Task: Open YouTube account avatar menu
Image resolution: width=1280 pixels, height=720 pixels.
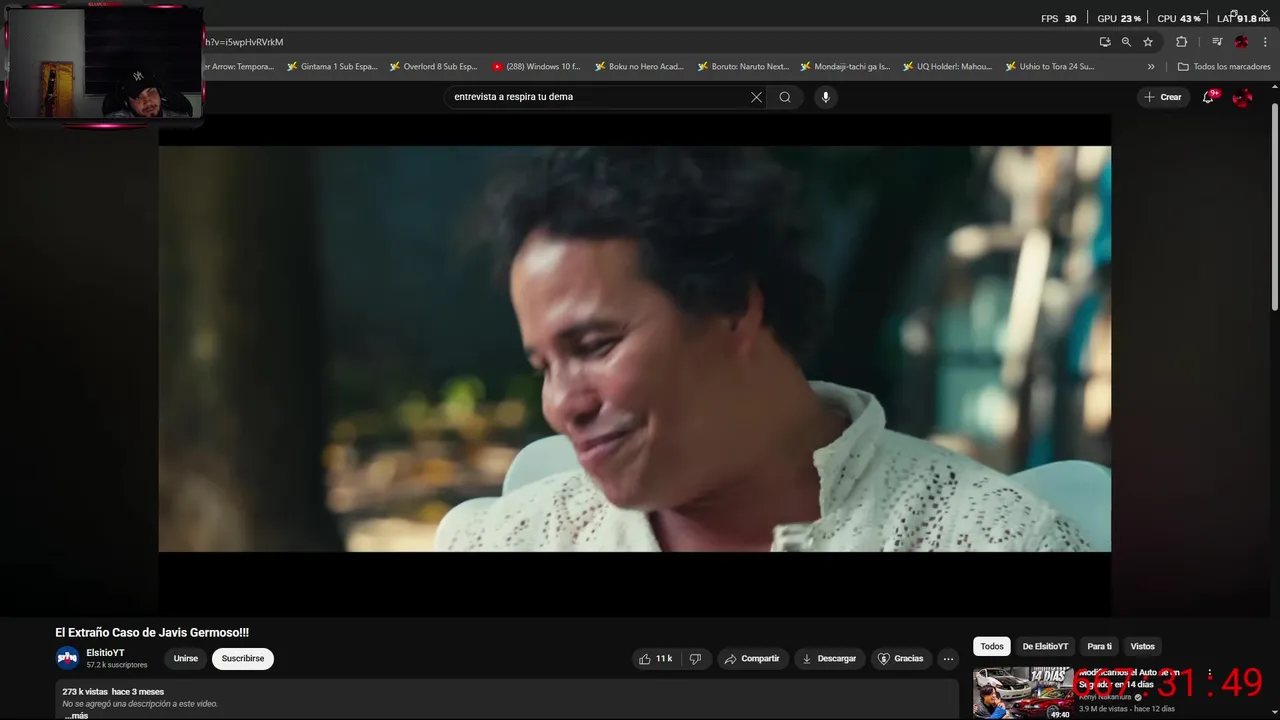Action: pyautogui.click(x=1242, y=97)
